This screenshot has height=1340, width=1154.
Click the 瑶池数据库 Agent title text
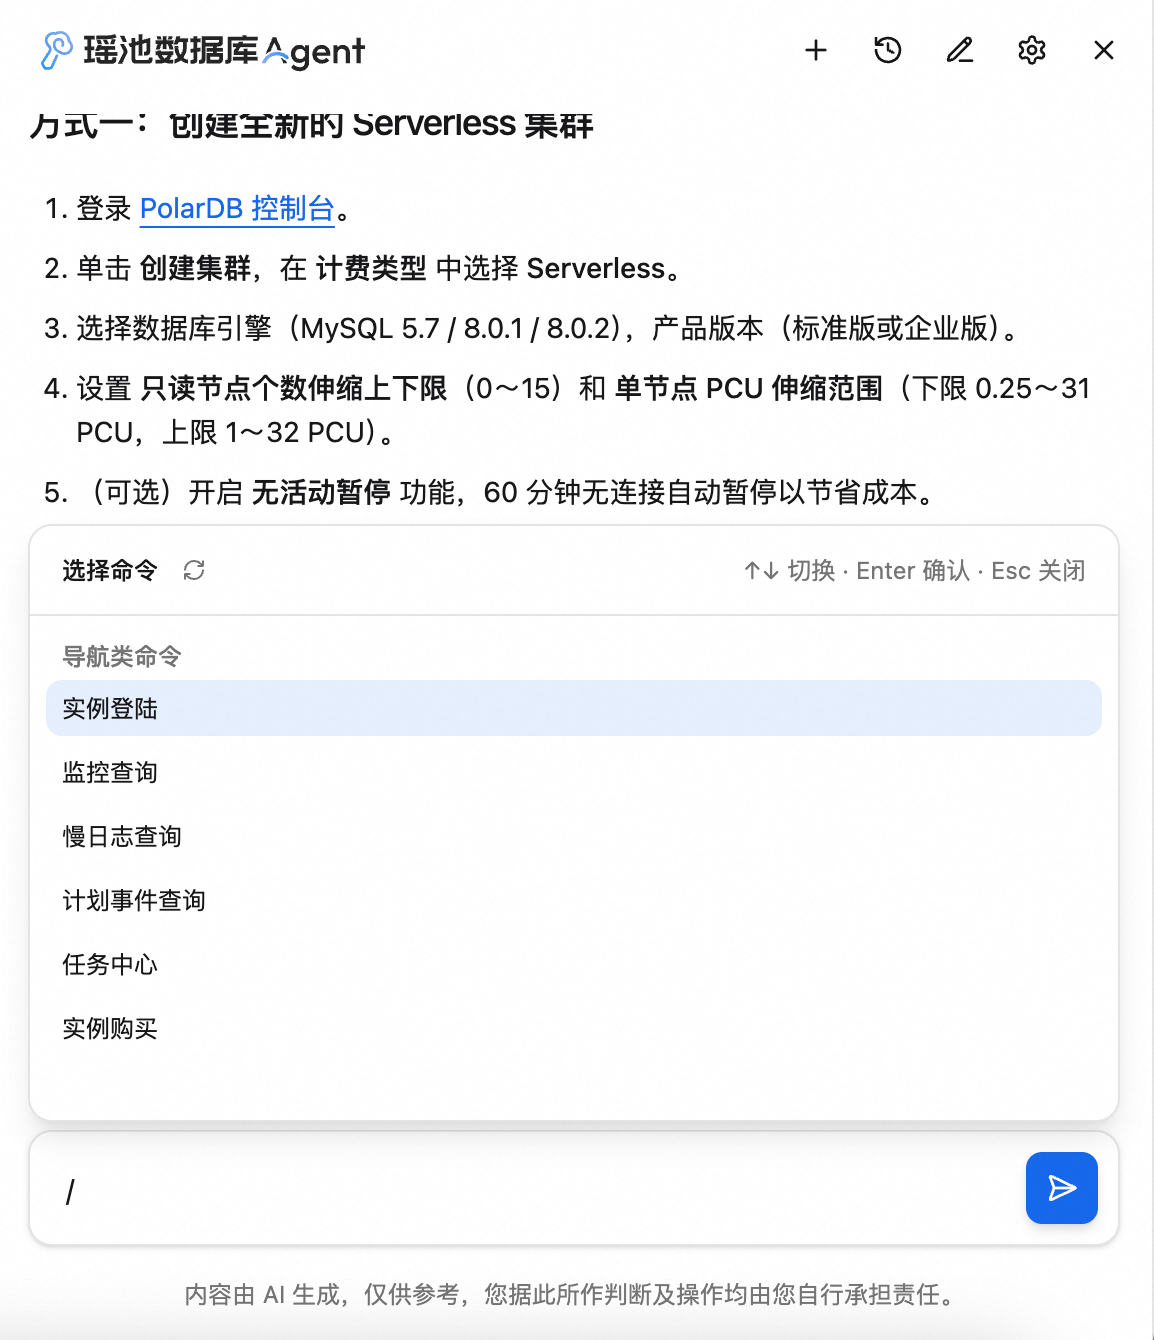pyautogui.click(x=224, y=50)
